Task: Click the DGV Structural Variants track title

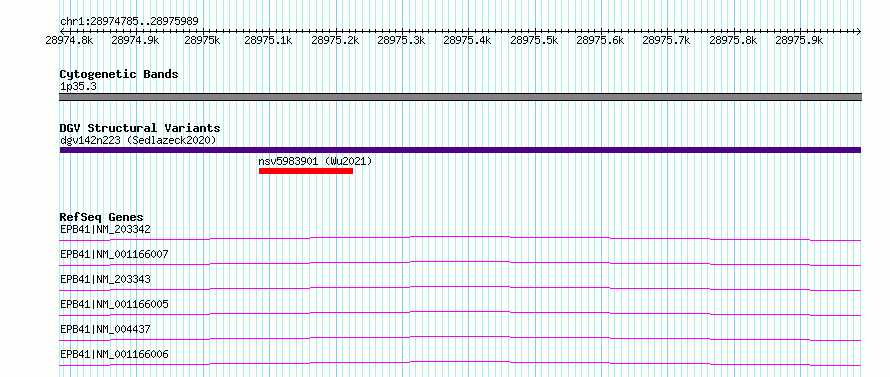Action: click(x=140, y=128)
